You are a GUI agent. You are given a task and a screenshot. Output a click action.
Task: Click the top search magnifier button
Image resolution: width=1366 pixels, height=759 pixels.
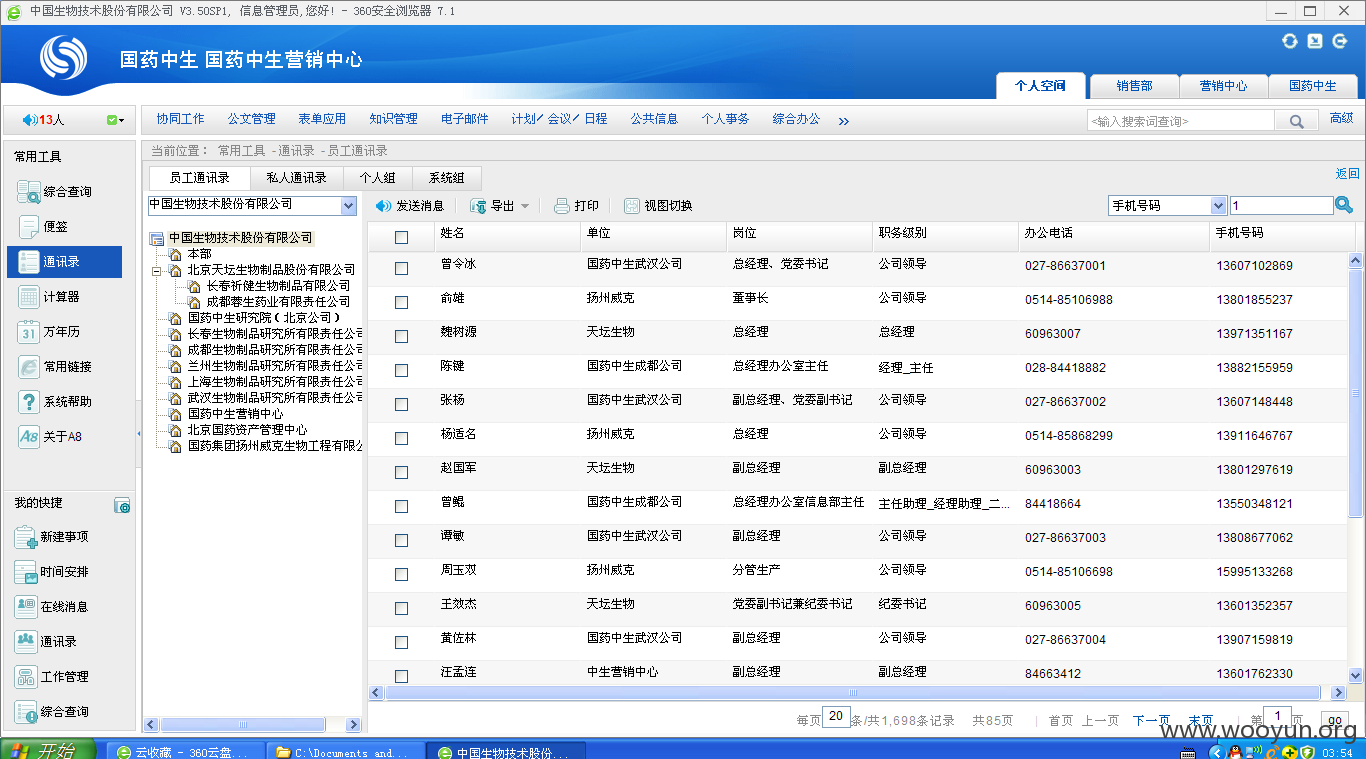1296,121
